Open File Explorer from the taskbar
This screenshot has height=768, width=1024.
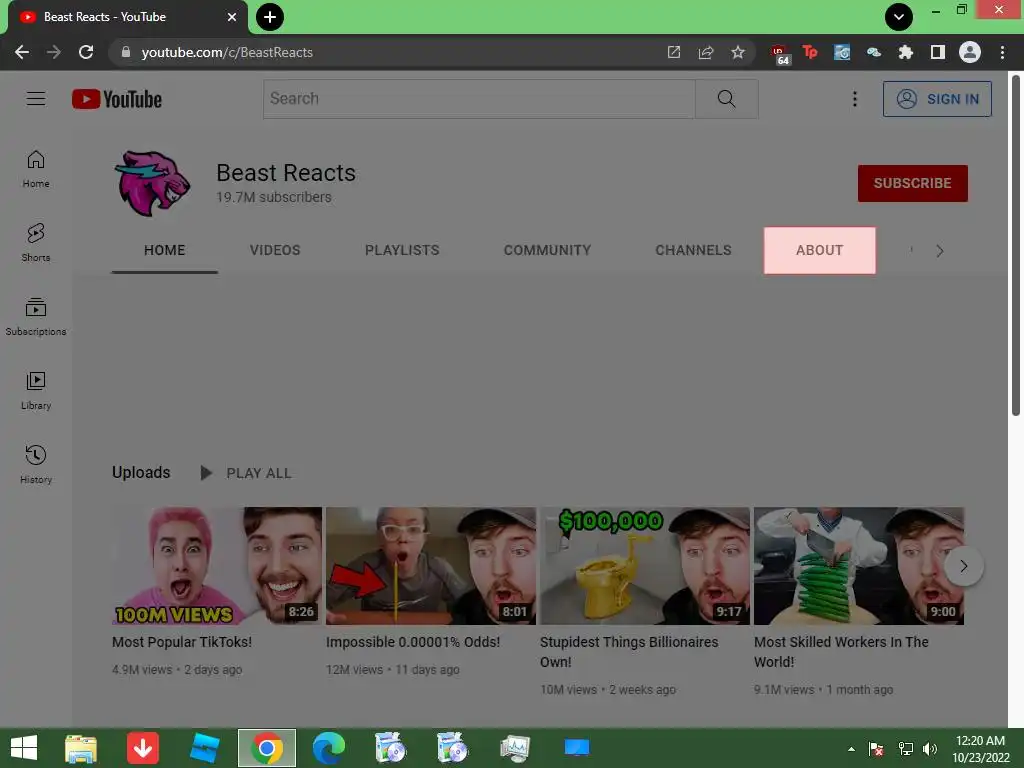[x=81, y=748]
